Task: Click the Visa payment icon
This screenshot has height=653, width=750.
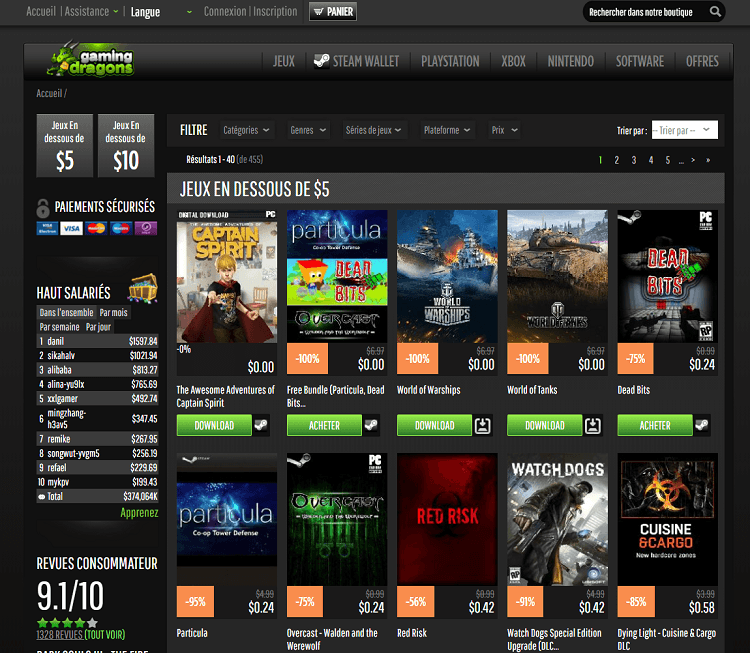Action: [72, 228]
